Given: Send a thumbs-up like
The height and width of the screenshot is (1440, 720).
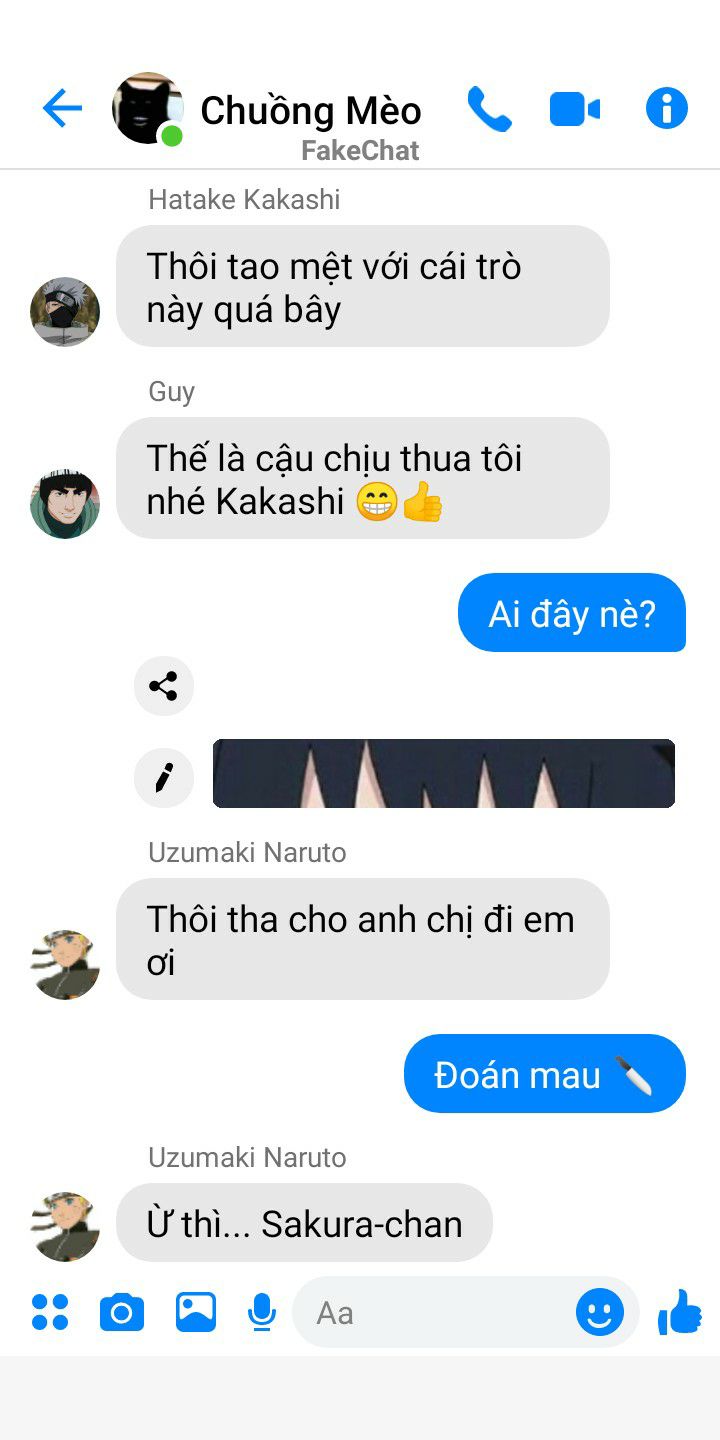Looking at the screenshot, I should [680, 1311].
